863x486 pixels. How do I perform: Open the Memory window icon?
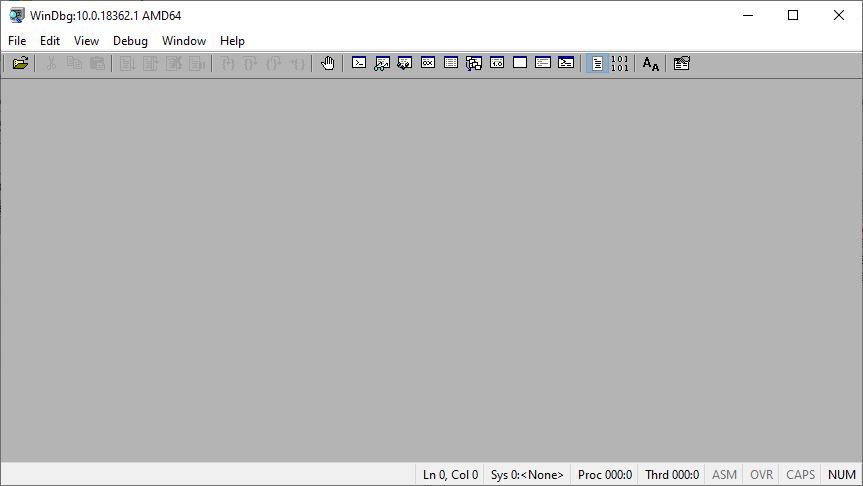(451, 63)
